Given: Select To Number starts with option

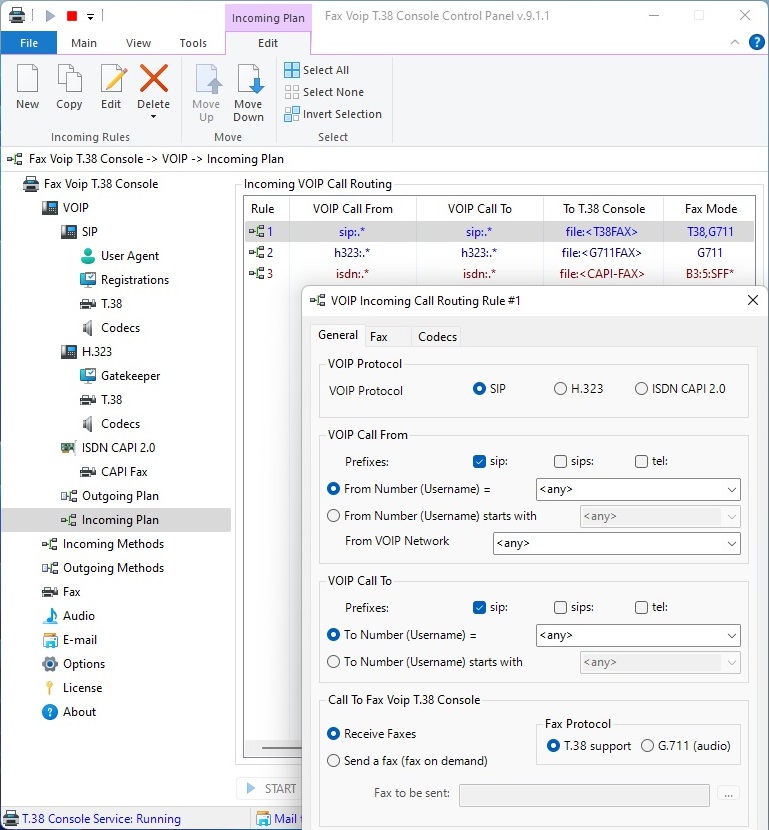Looking at the screenshot, I should click(333, 662).
